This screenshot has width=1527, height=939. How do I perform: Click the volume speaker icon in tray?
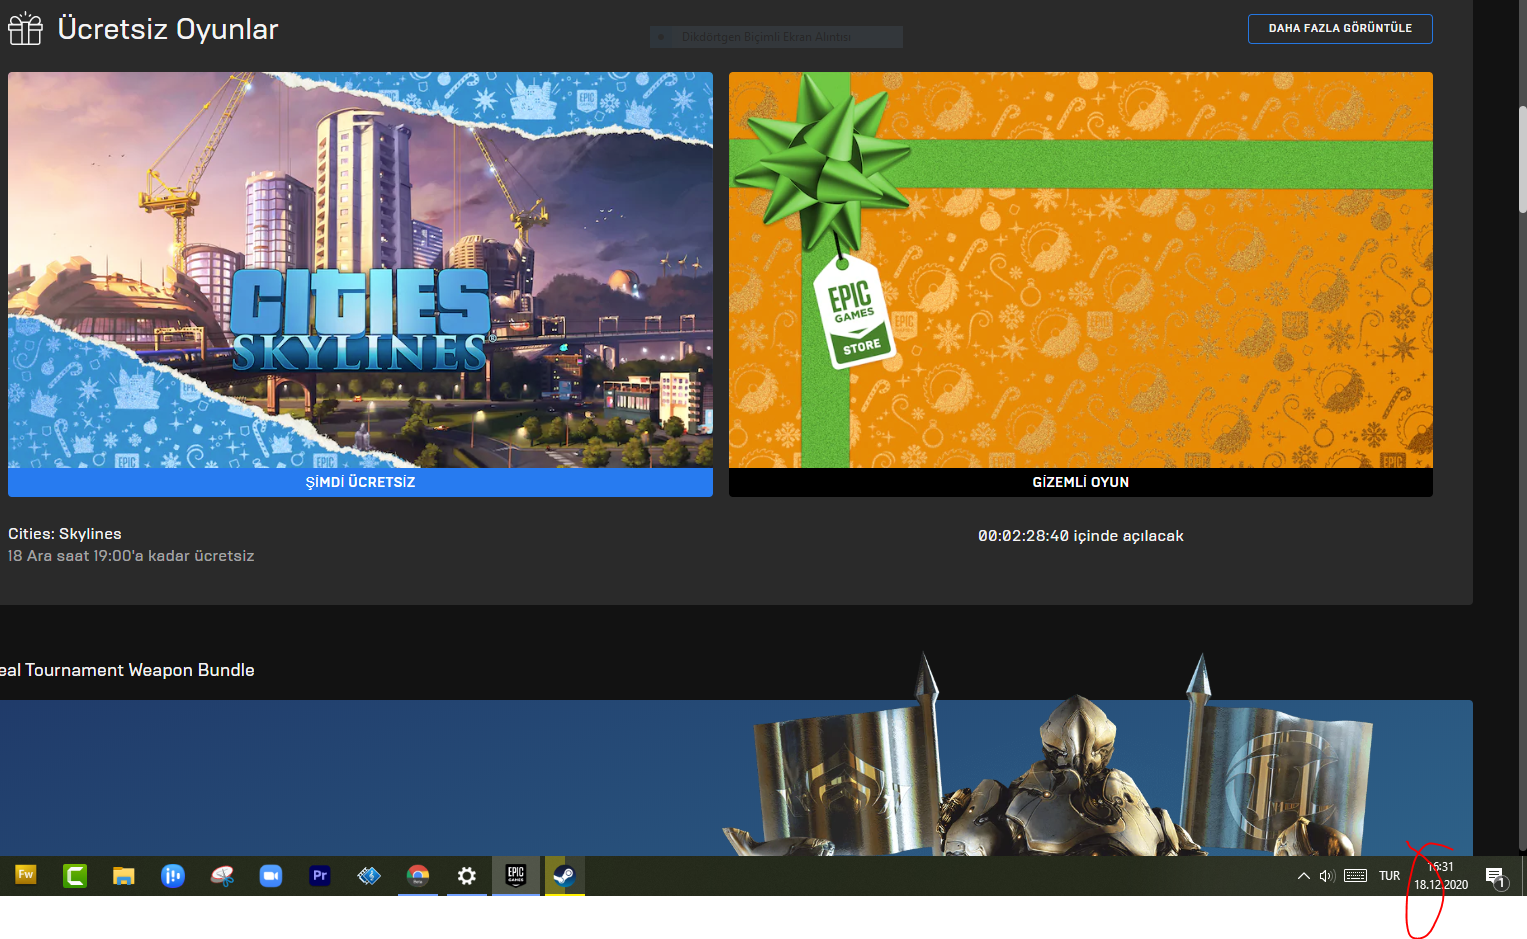tap(1327, 876)
